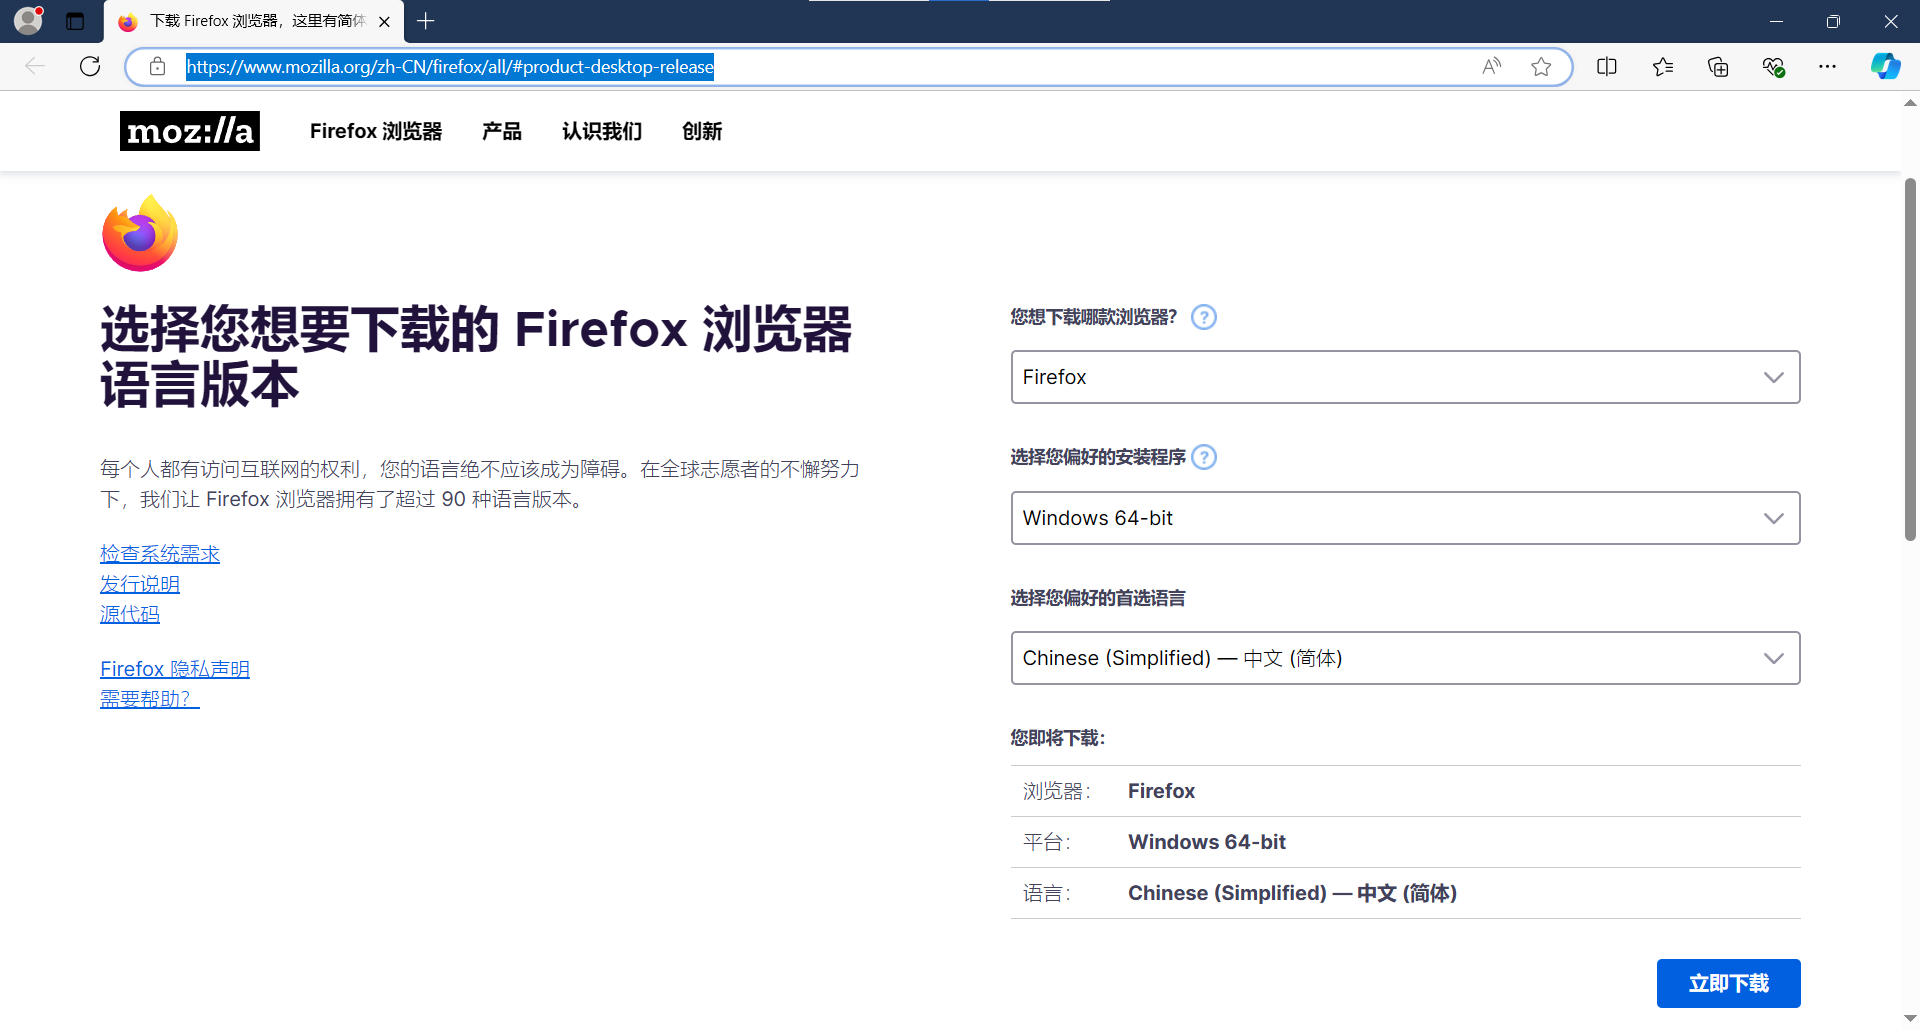
Task: Click help icon beside browser question
Action: coord(1204,317)
